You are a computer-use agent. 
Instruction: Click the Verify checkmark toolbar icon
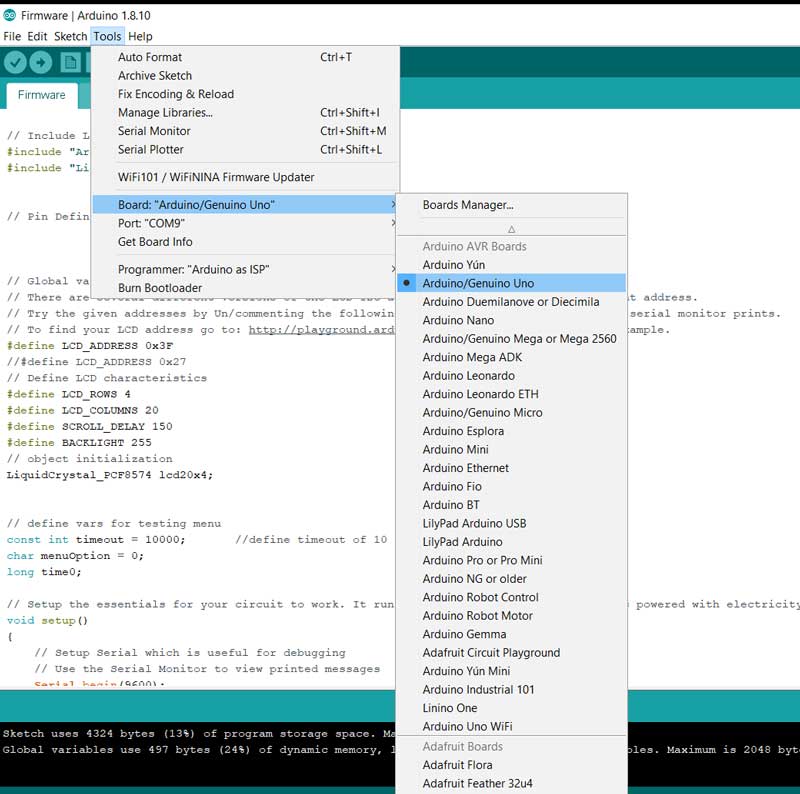[x=15, y=63]
